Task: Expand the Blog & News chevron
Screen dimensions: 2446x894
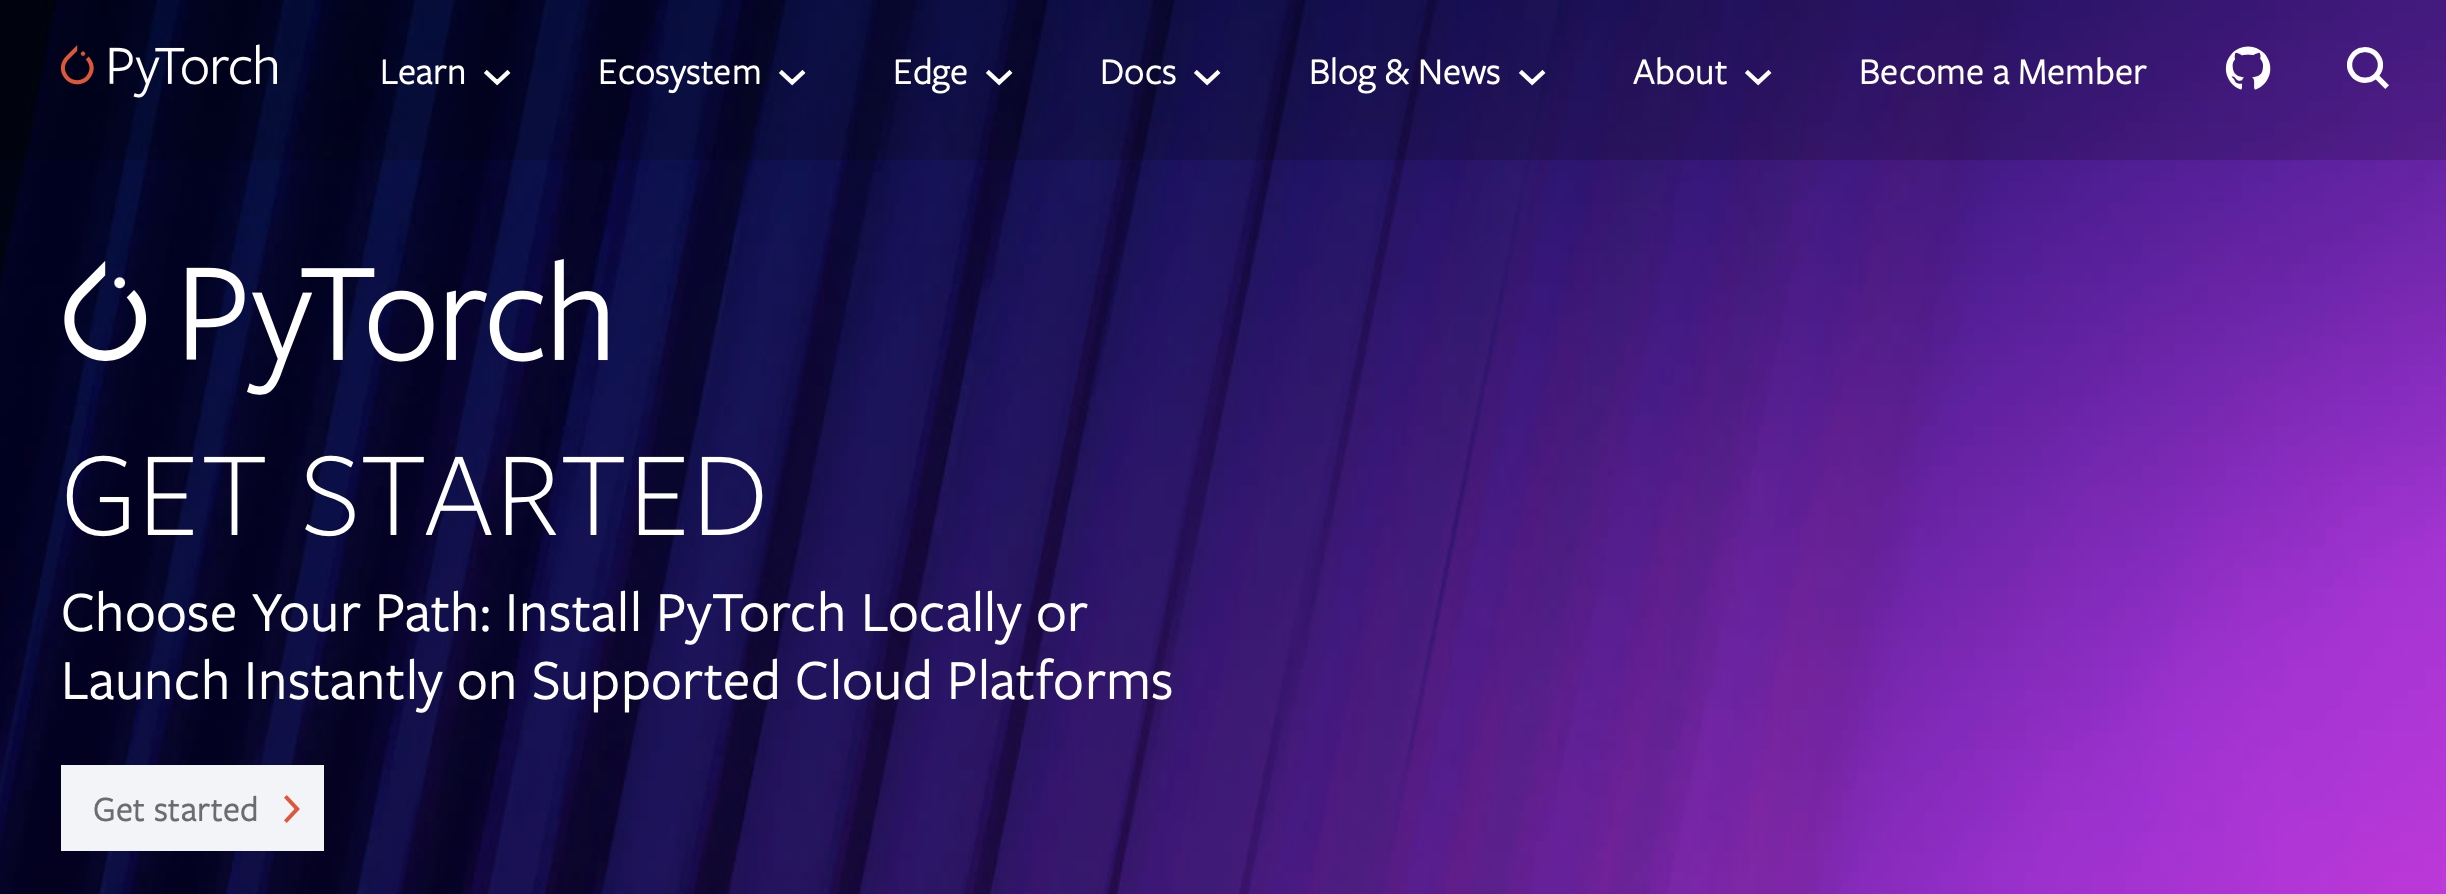Action: [1532, 76]
